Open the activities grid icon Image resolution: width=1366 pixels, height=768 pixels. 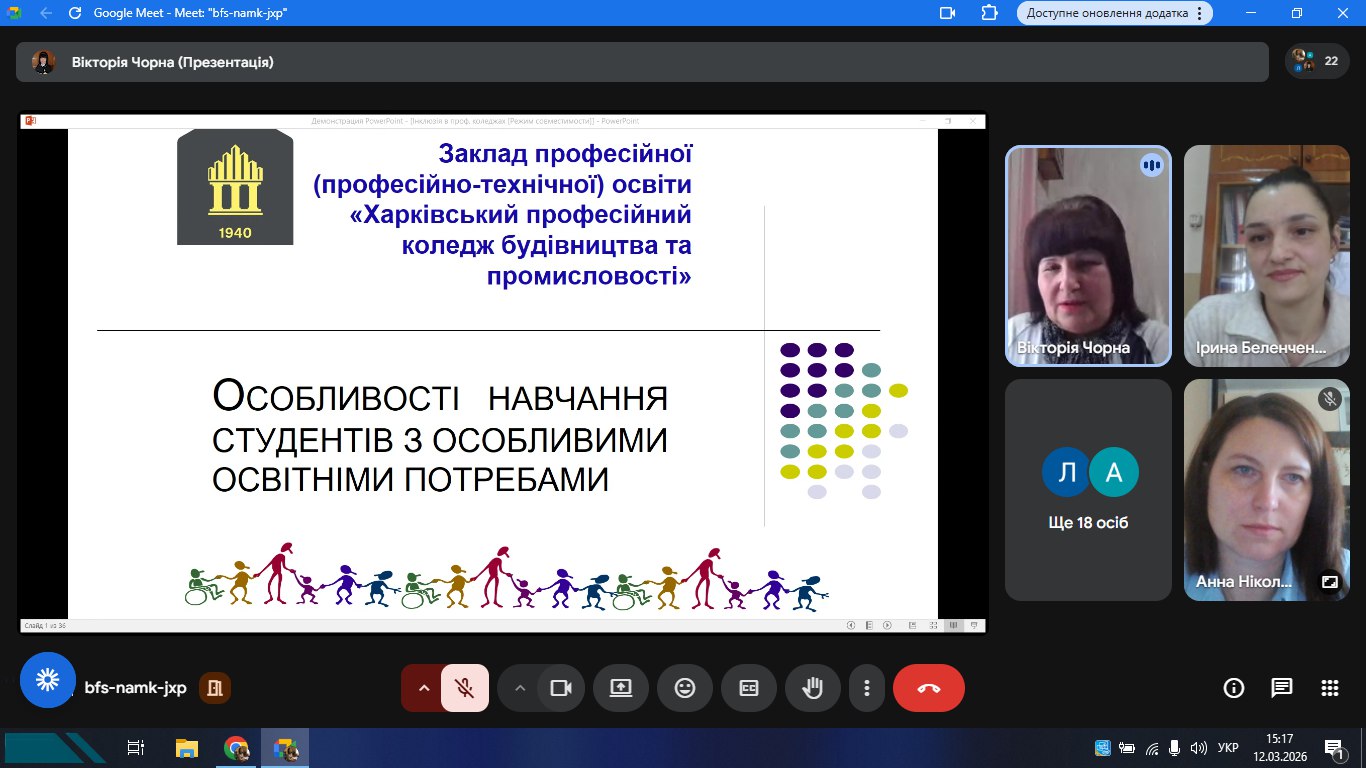[x=1329, y=688]
